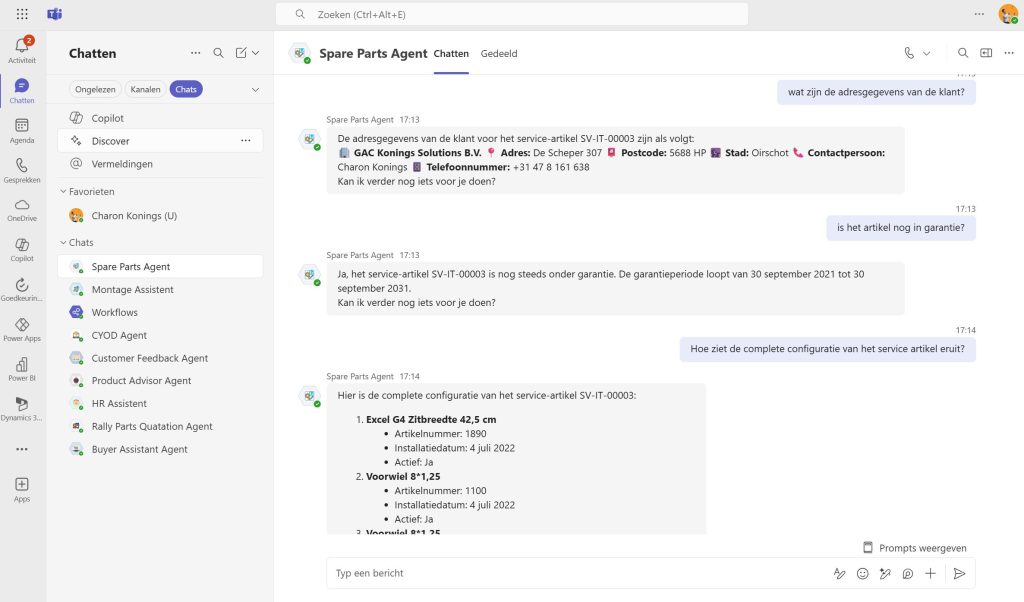Viewport: 1024px width, 602px height.
Task: Open the emoji picker
Action: [x=863, y=573]
